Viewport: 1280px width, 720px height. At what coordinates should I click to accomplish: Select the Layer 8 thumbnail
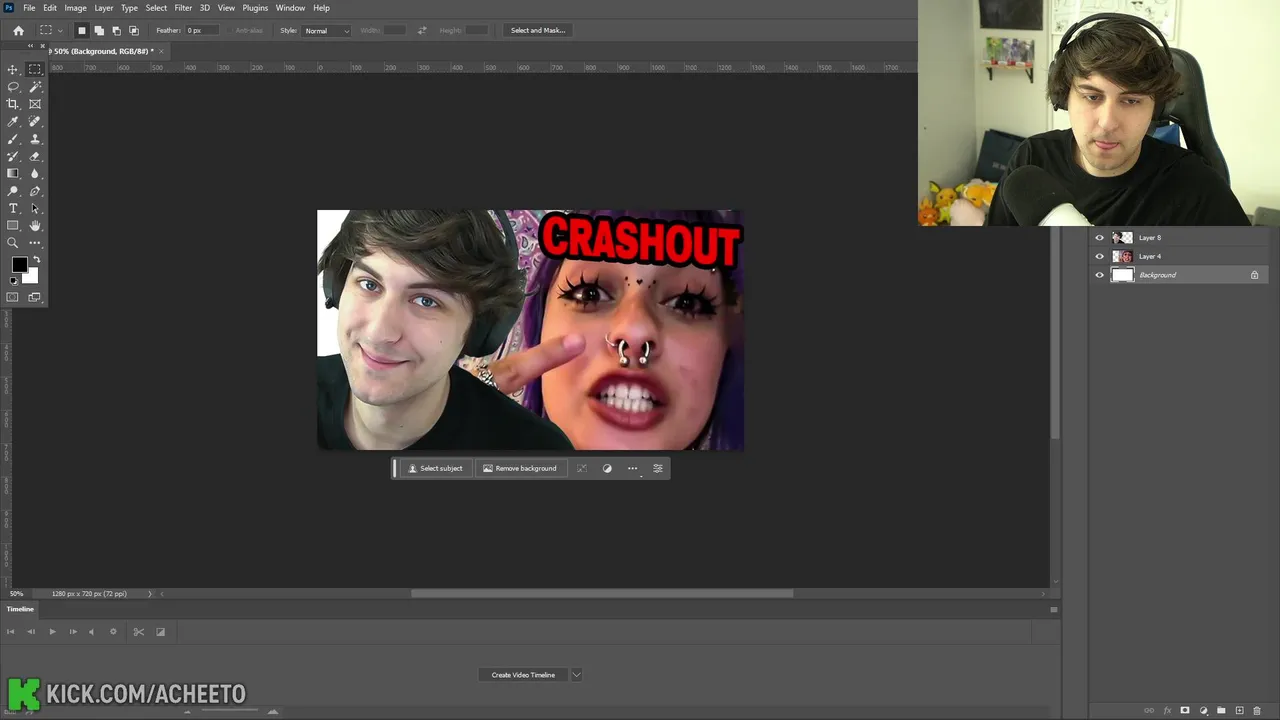pyautogui.click(x=1122, y=238)
